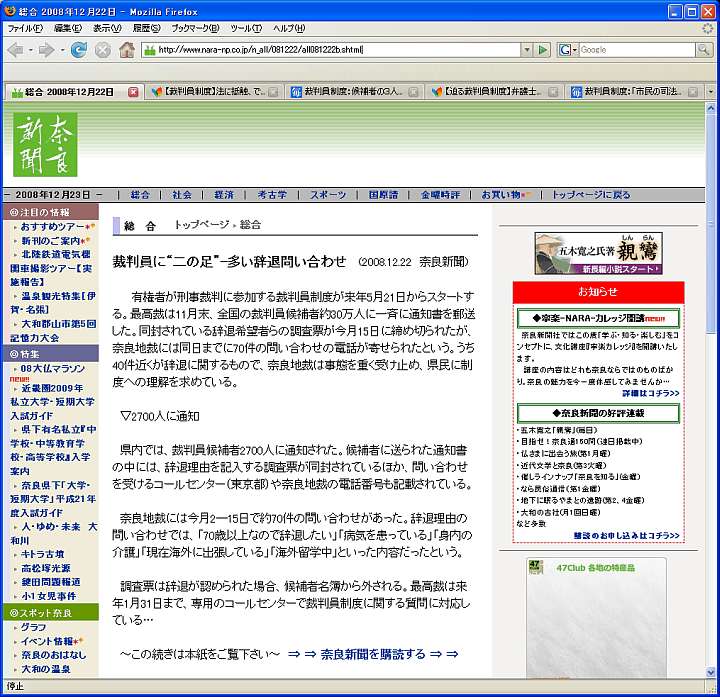
Task: Open the URL history dropdown arrow
Action: 526,50
